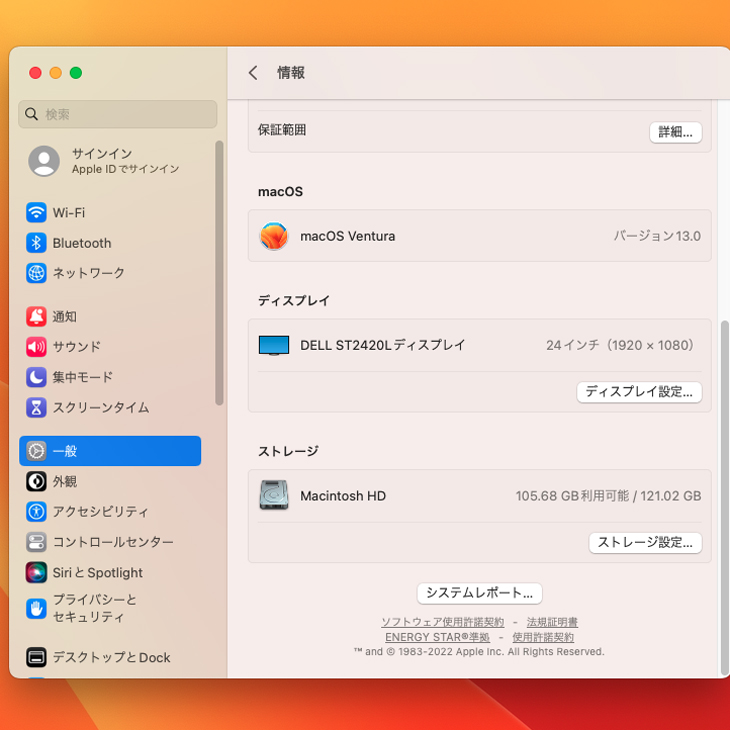Click the sidebar vertical scrollbar
The height and width of the screenshot is (730, 730).
[x=219, y=273]
